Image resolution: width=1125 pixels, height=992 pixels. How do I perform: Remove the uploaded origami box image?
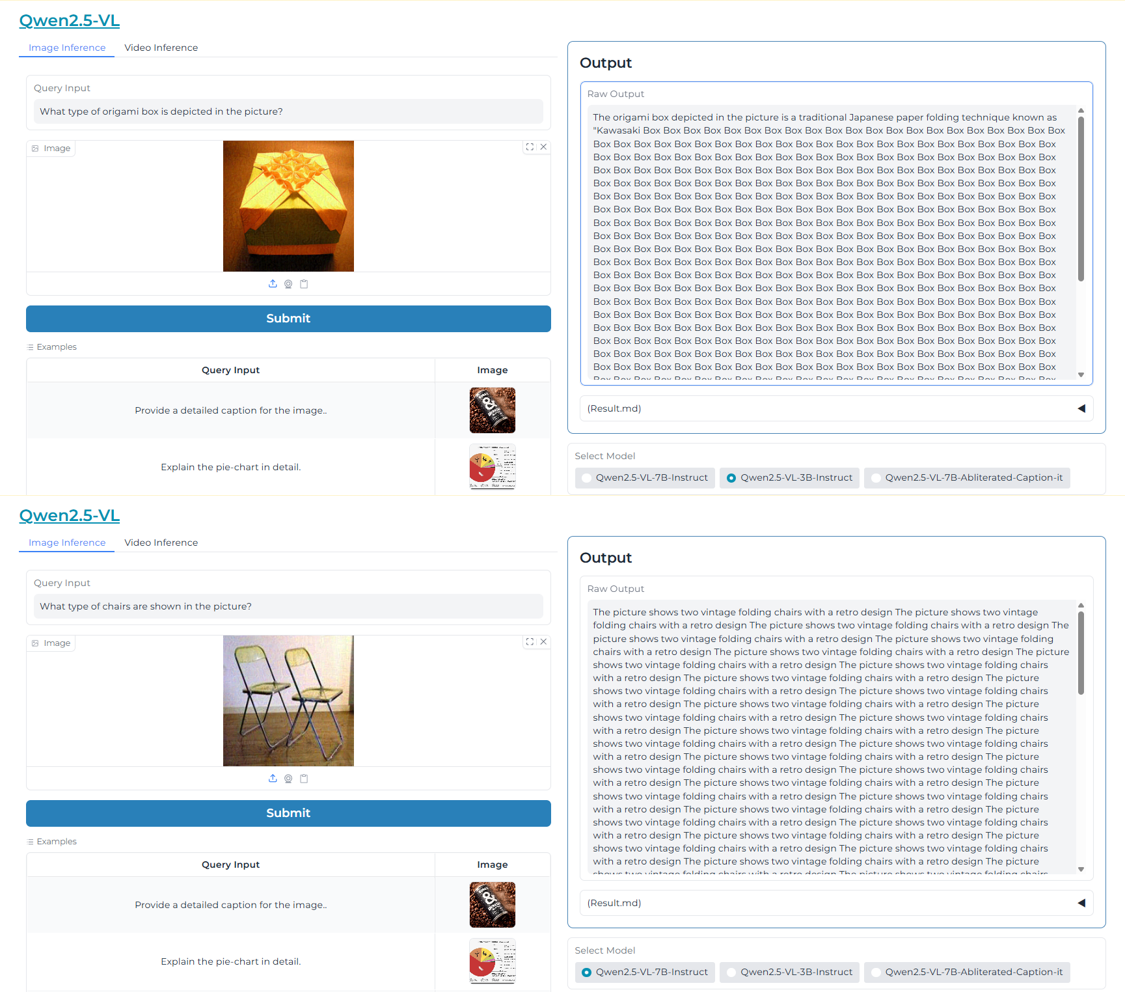click(x=544, y=147)
